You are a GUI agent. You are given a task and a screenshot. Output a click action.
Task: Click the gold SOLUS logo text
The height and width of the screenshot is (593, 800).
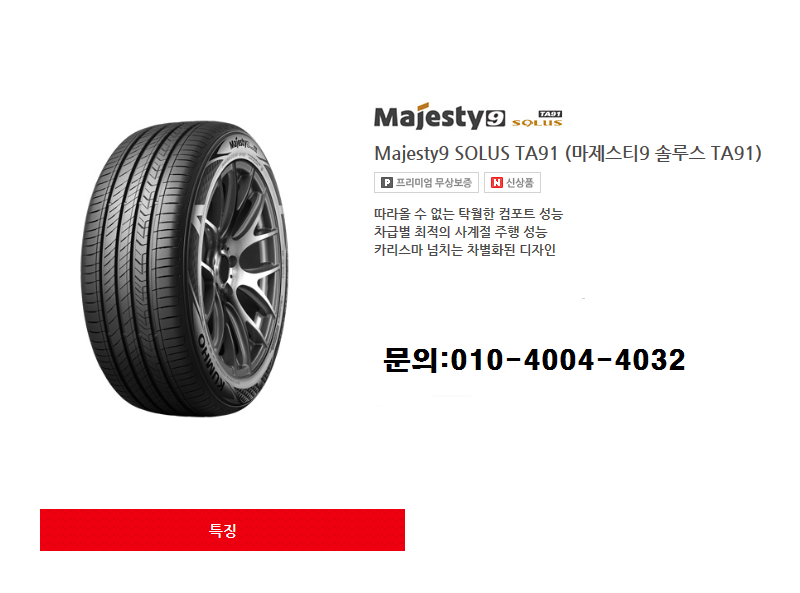pyautogui.click(x=537, y=122)
